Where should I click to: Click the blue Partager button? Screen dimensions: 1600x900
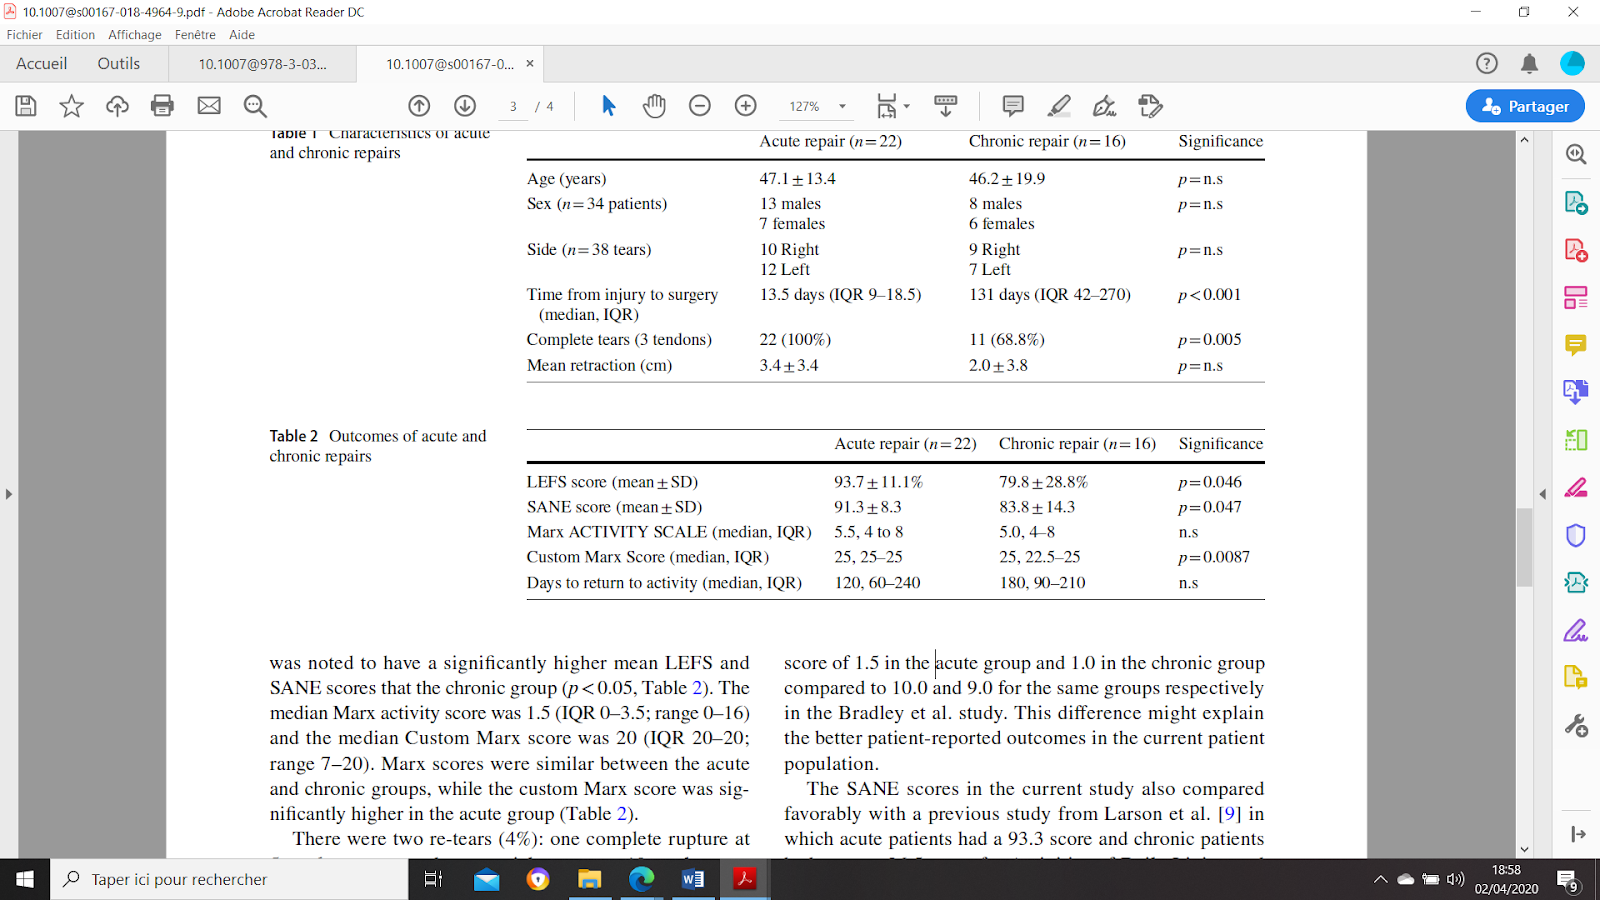[x=1525, y=106]
